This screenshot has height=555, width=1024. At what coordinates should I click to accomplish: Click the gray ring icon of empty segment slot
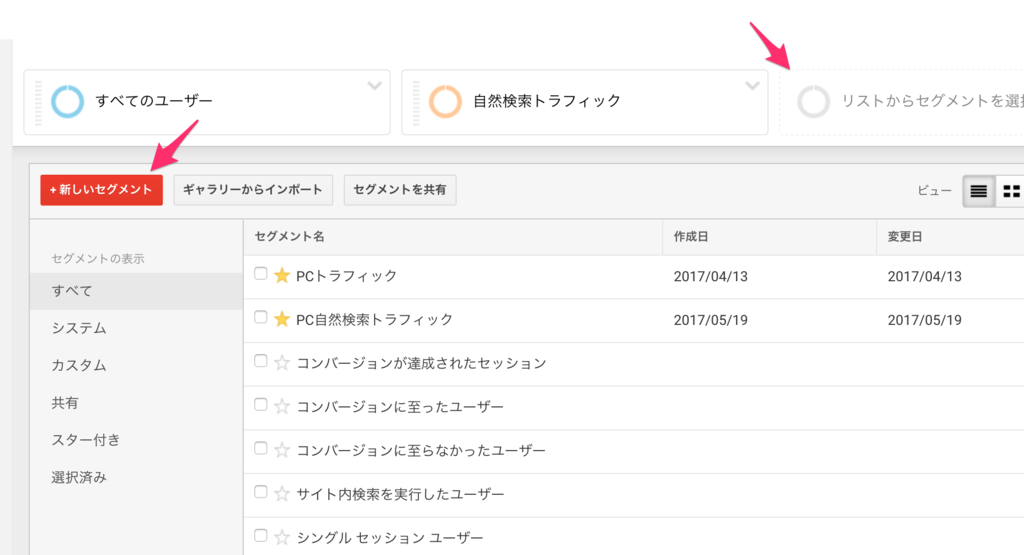[813, 101]
